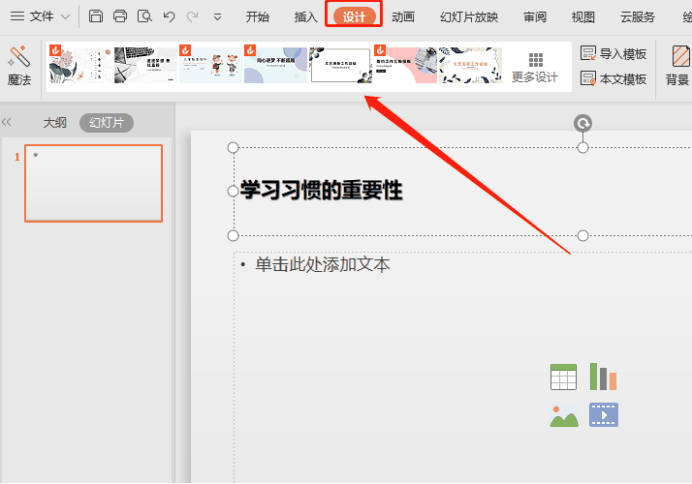Click the title text 学习习惯的重要性
Screen dimensions: 692x484
tap(321, 190)
